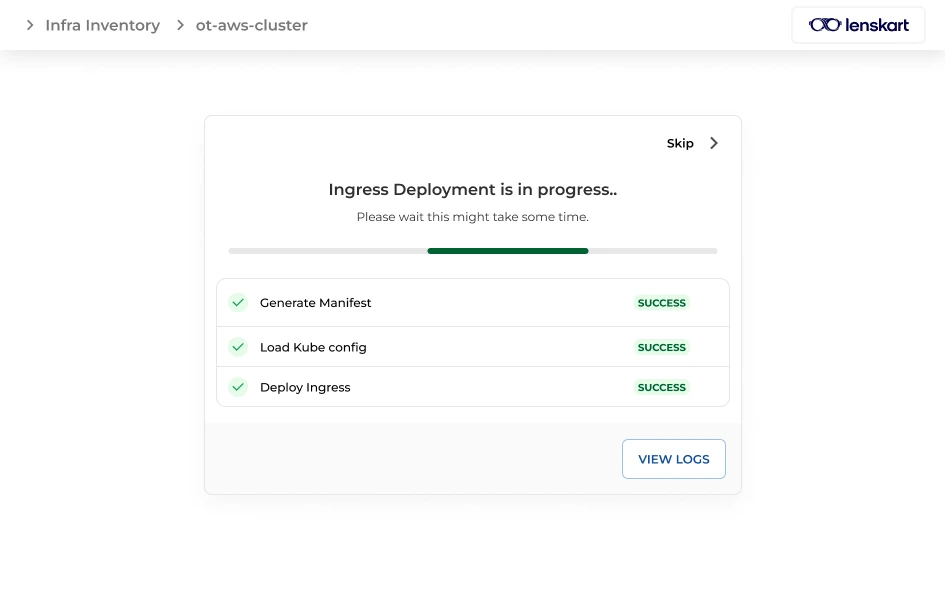Open the ot-aws-cluster breadcrumb

(x=251, y=25)
